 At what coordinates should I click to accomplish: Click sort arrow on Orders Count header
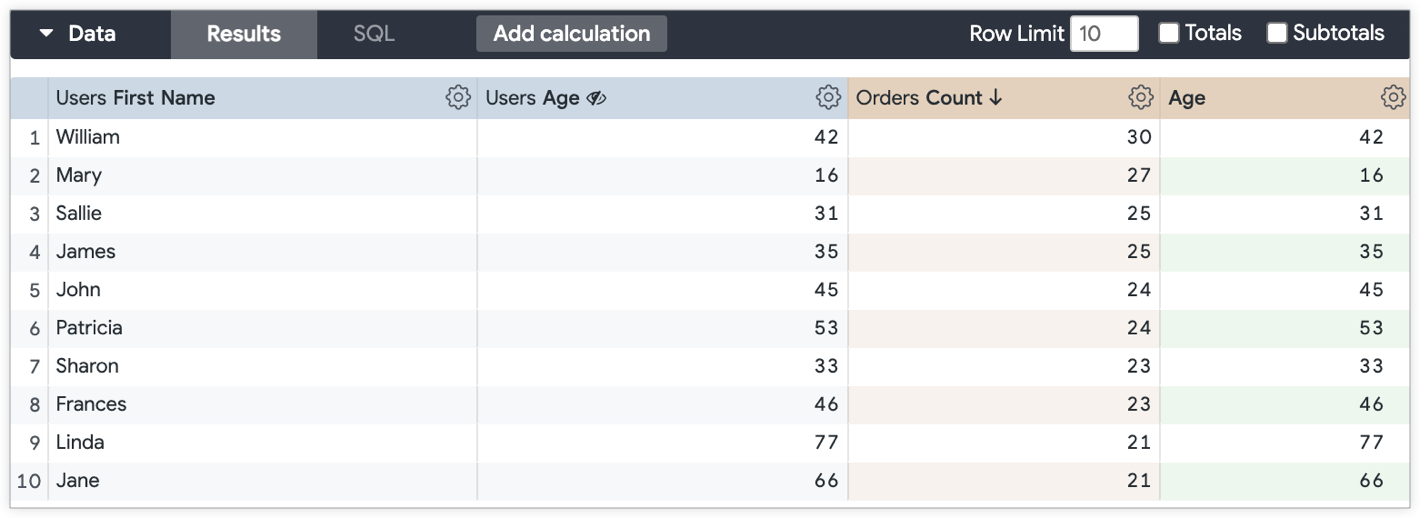(995, 98)
